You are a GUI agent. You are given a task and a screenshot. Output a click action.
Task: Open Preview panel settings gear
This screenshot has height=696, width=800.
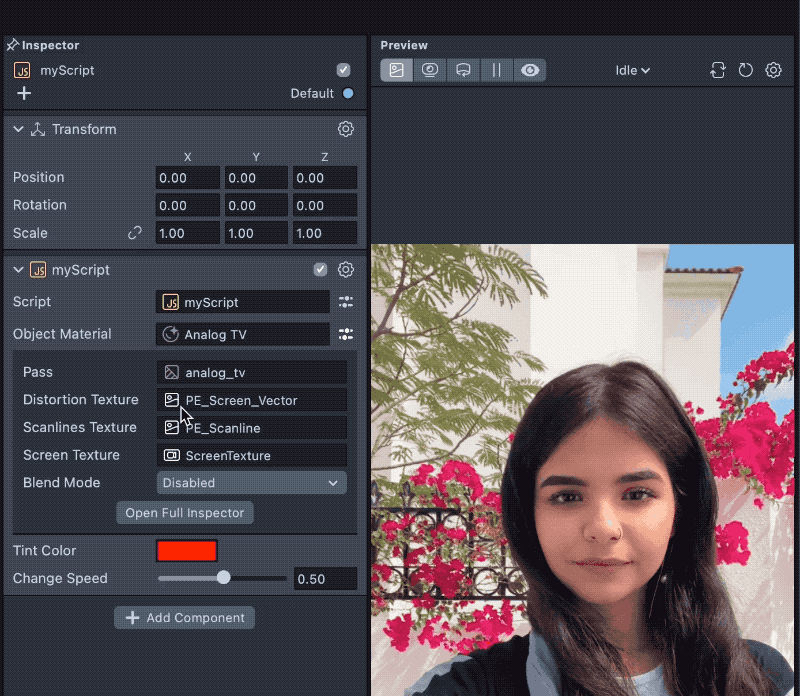[773, 71]
